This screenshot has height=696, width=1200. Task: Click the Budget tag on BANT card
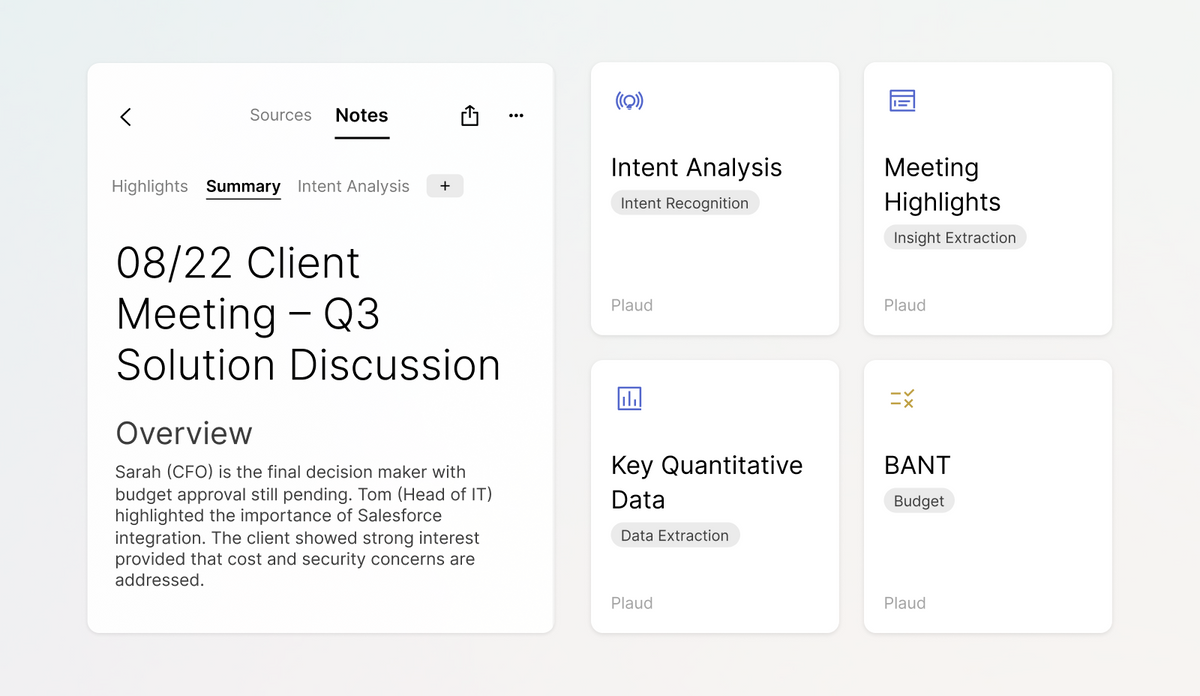(918, 501)
